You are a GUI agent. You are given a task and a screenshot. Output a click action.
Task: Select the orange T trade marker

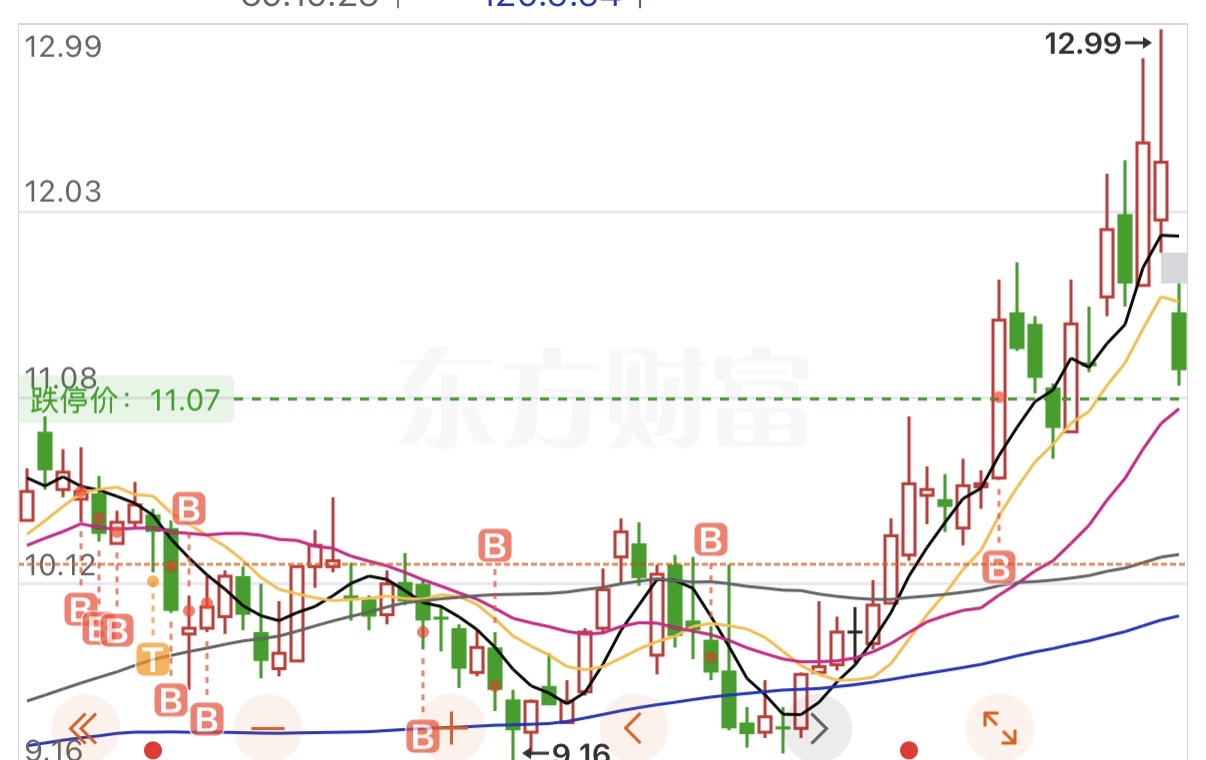click(152, 660)
